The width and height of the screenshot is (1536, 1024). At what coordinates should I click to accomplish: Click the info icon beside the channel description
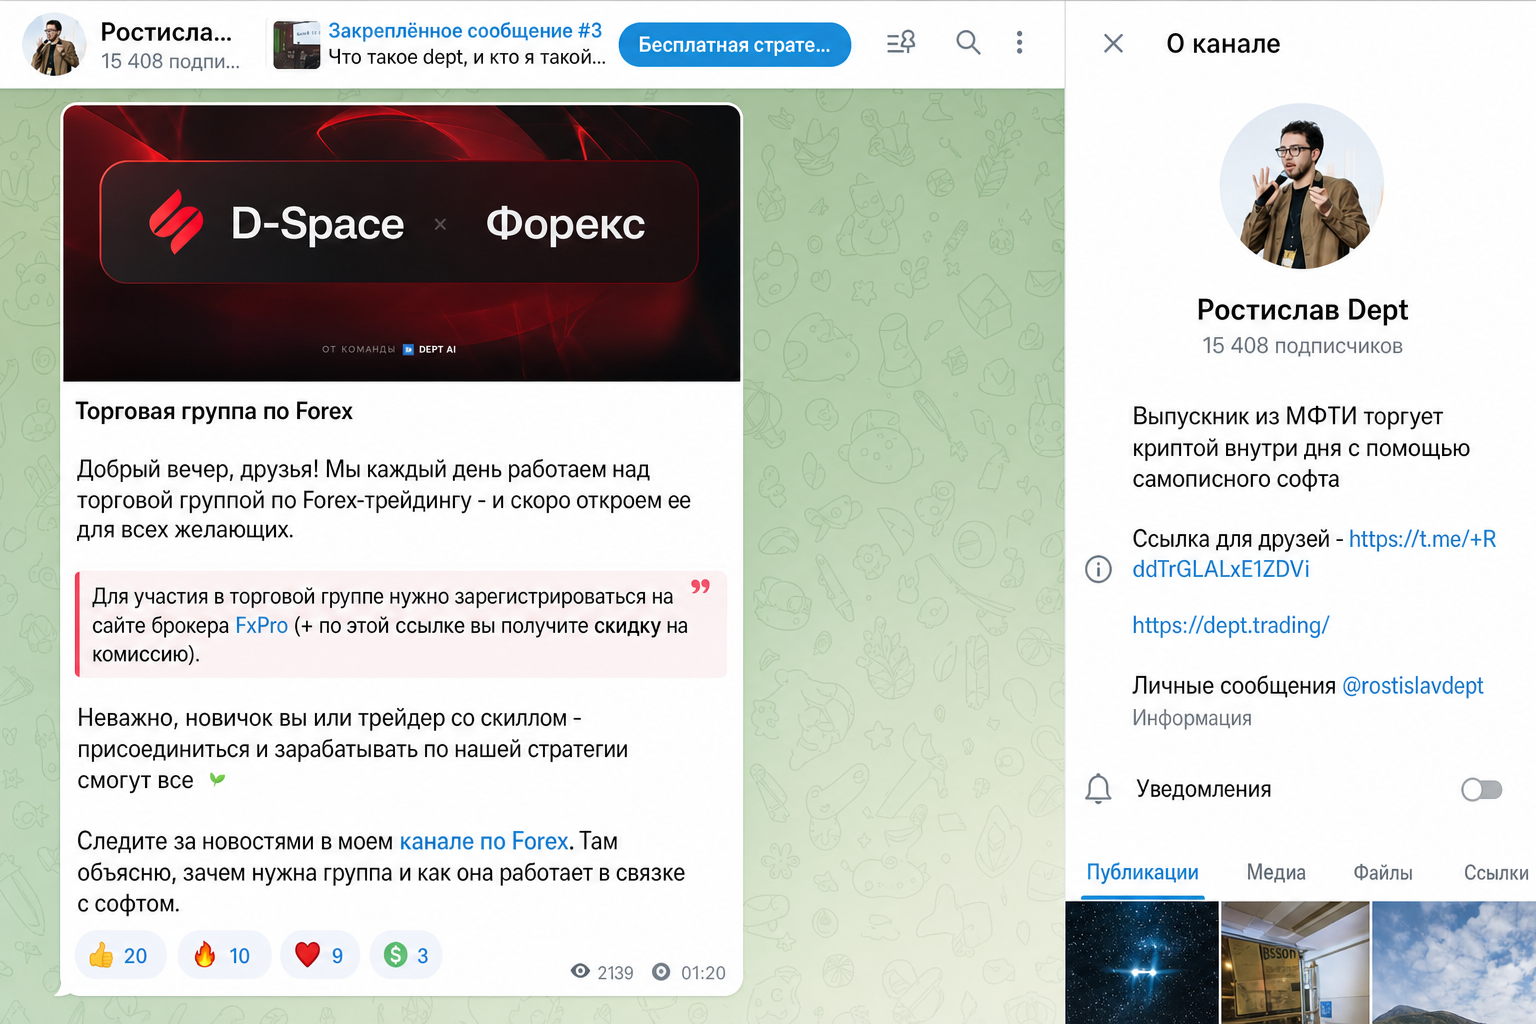1098,569
